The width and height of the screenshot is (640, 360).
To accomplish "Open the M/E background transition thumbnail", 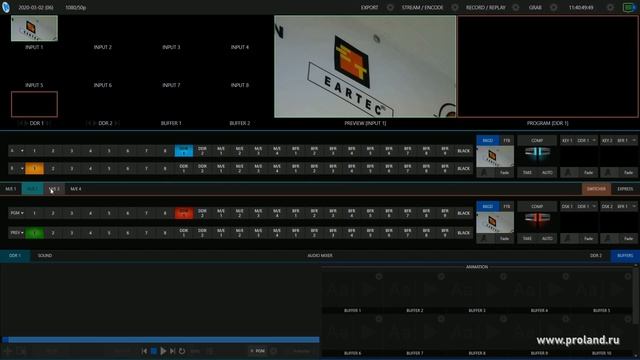I will click(x=495, y=157).
